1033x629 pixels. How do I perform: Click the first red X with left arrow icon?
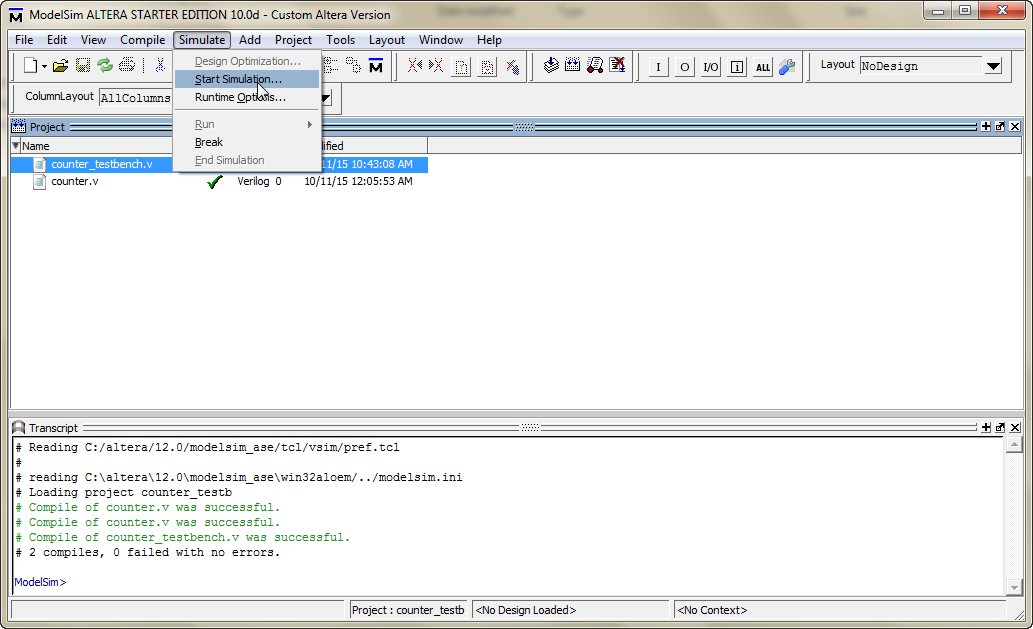[414, 65]
